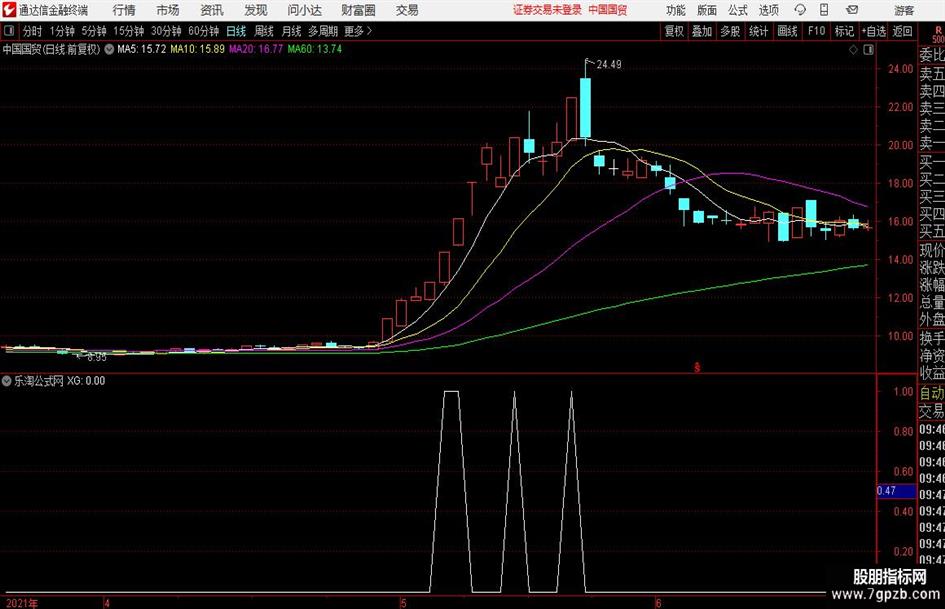Select the 1分钟 period tab
This screenshot has width=945, height=609.
coord(62,31)
